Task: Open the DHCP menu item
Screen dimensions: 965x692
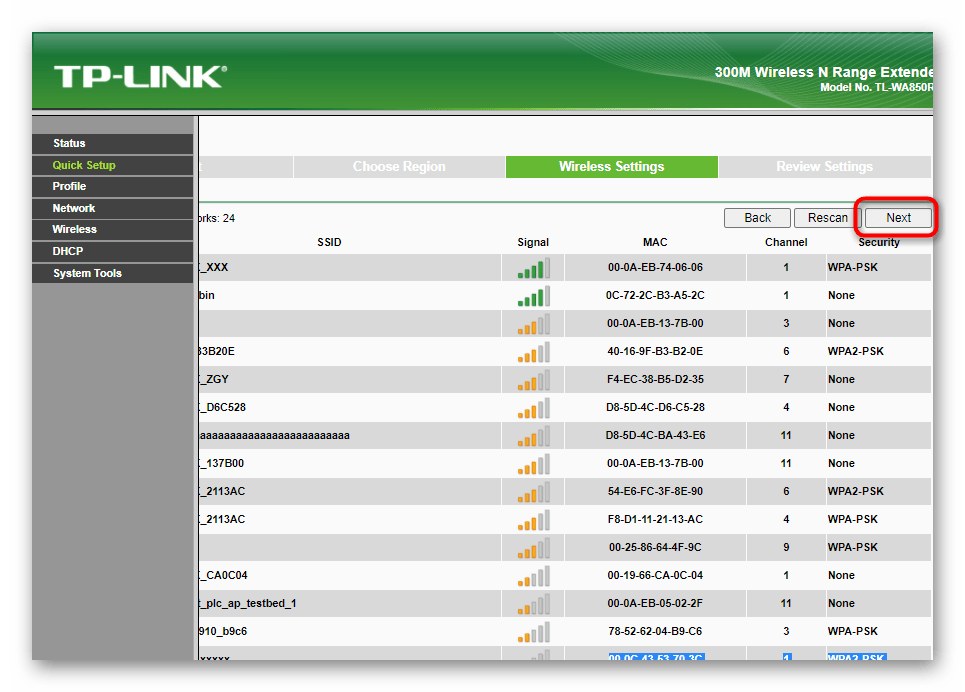Action: 68,252
